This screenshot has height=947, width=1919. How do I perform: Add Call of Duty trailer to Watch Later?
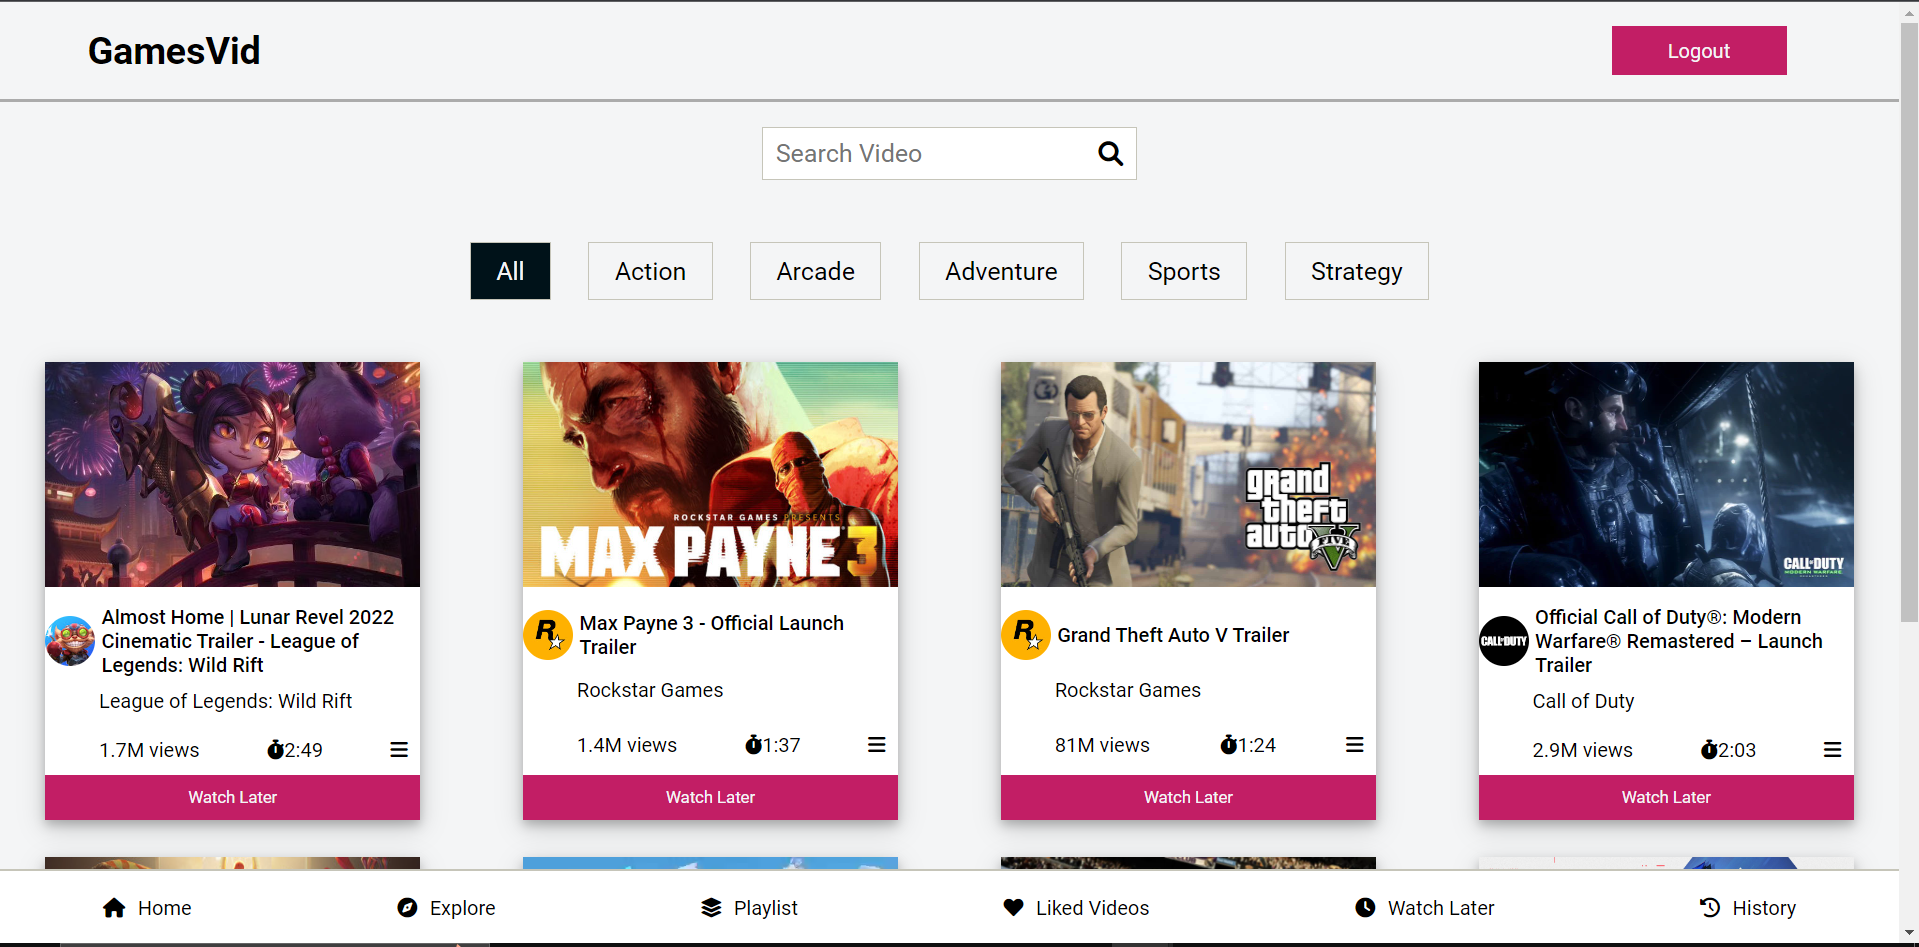tap(1666, 797)
